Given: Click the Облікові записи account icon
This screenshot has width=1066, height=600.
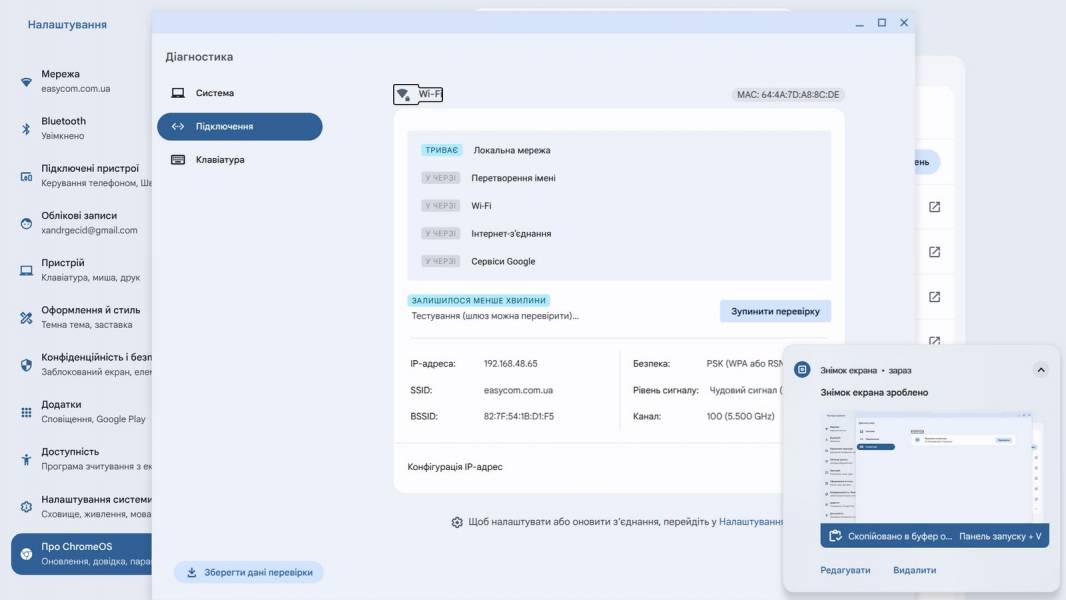Looking at the screenshot, I should [x=26, y=223].
